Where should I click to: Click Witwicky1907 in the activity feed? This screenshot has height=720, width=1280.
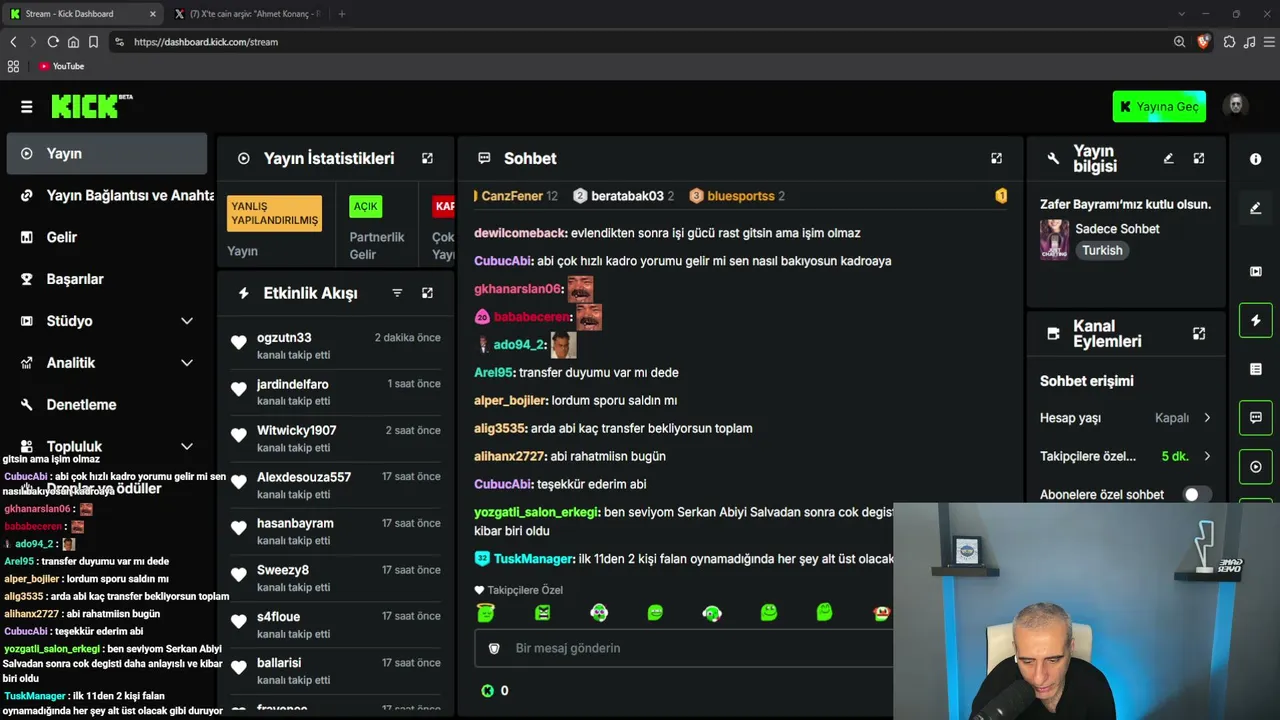point(297,431)
